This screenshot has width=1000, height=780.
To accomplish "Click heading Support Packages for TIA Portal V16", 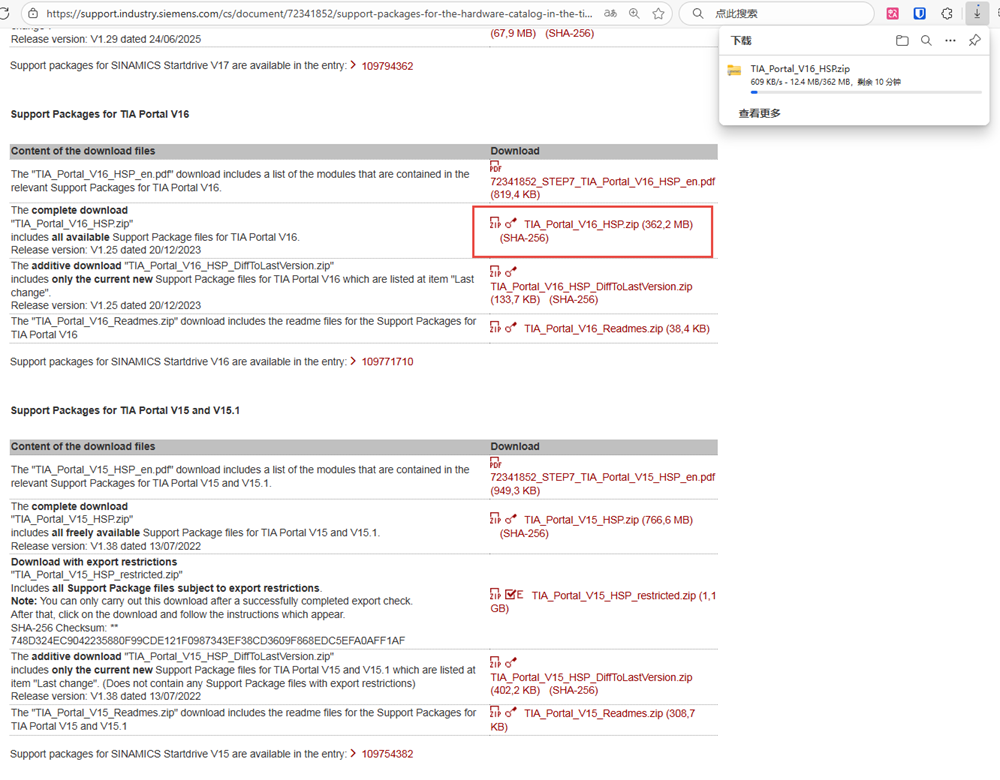I will [100, 114].
